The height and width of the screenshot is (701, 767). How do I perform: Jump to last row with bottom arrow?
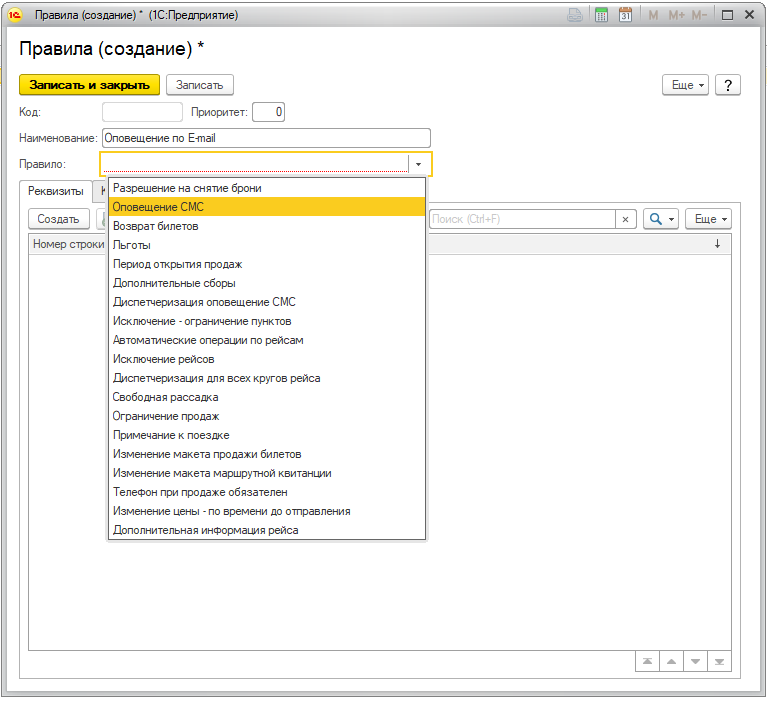719,661
